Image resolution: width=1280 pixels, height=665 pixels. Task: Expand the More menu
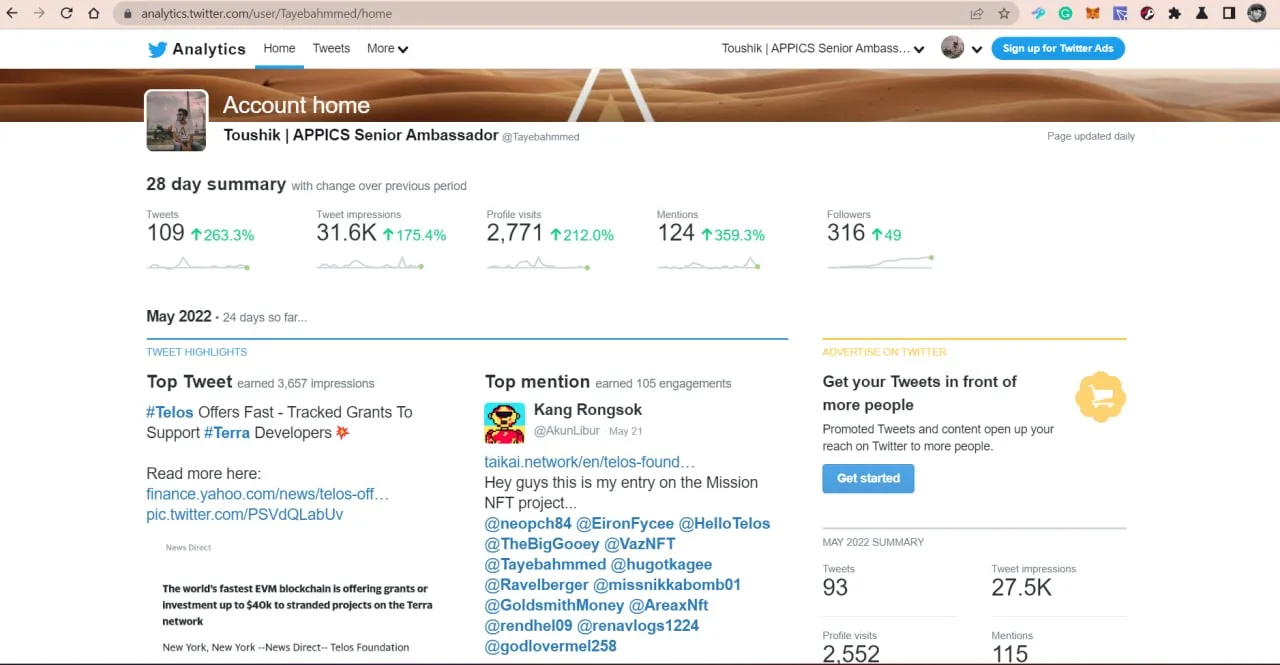387,48
